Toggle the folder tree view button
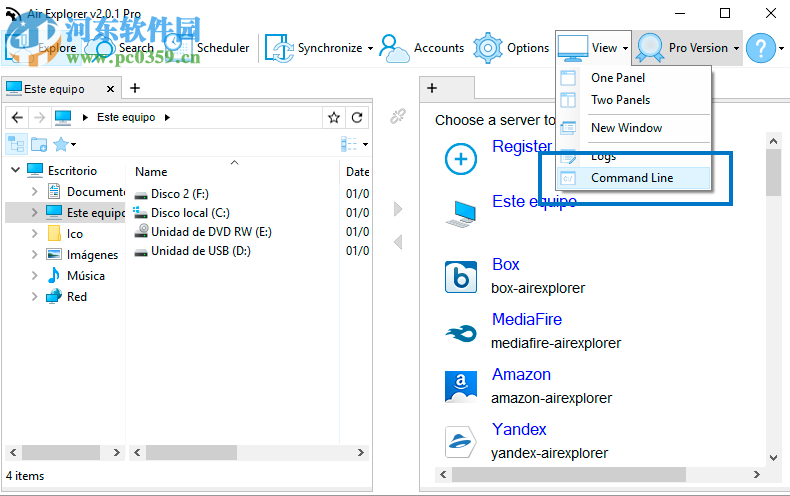This screenshot has width=790, height=496. 16,144
